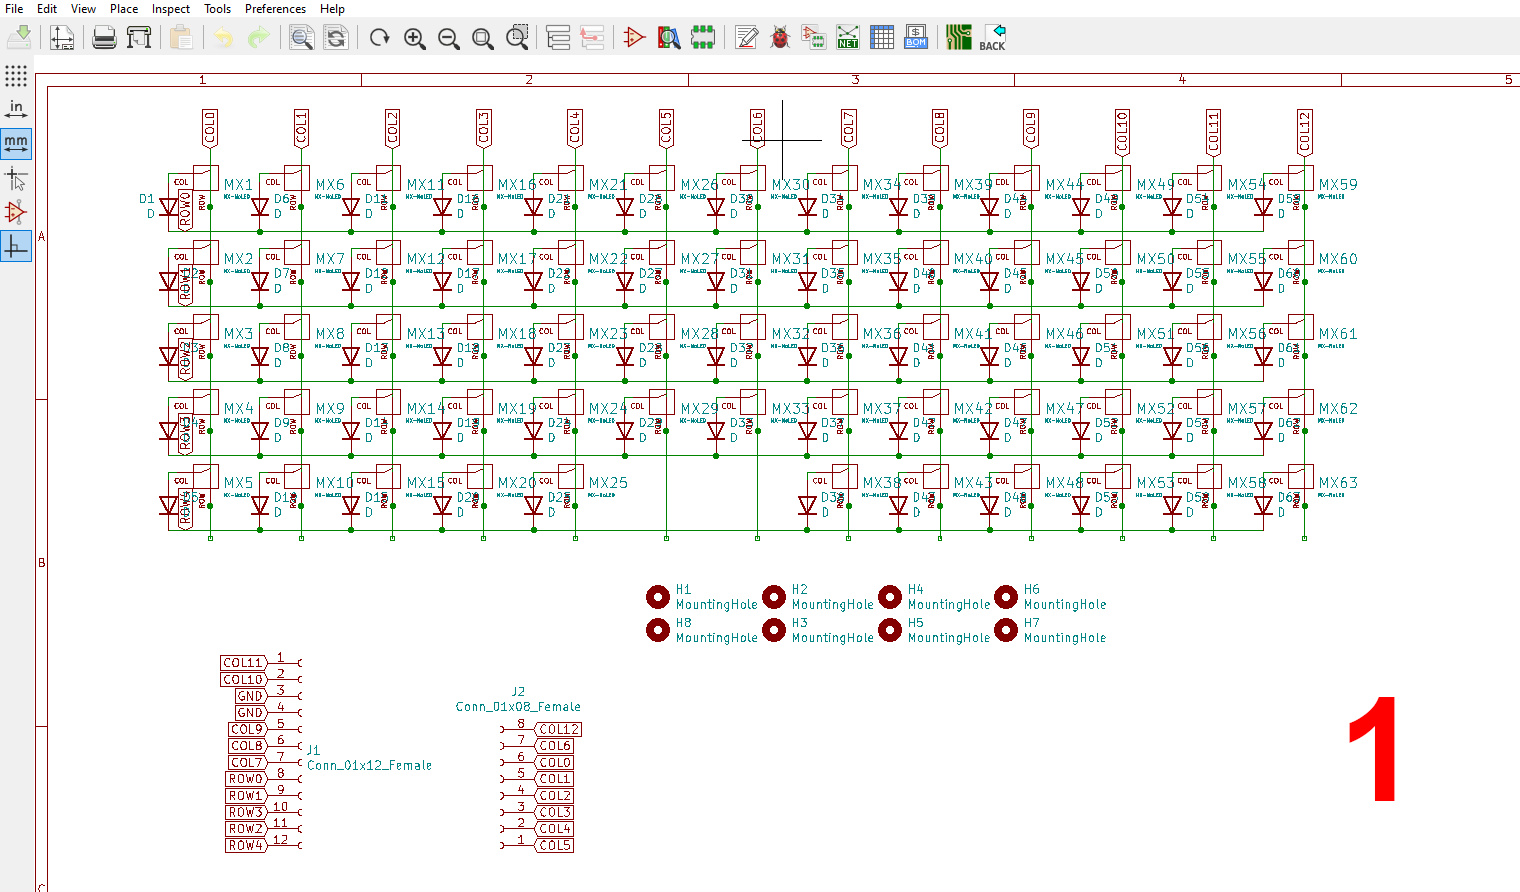This screenshot has height=892, width=1520.
Task: Open the find and replace tool
Action: (x=337, y=36)
